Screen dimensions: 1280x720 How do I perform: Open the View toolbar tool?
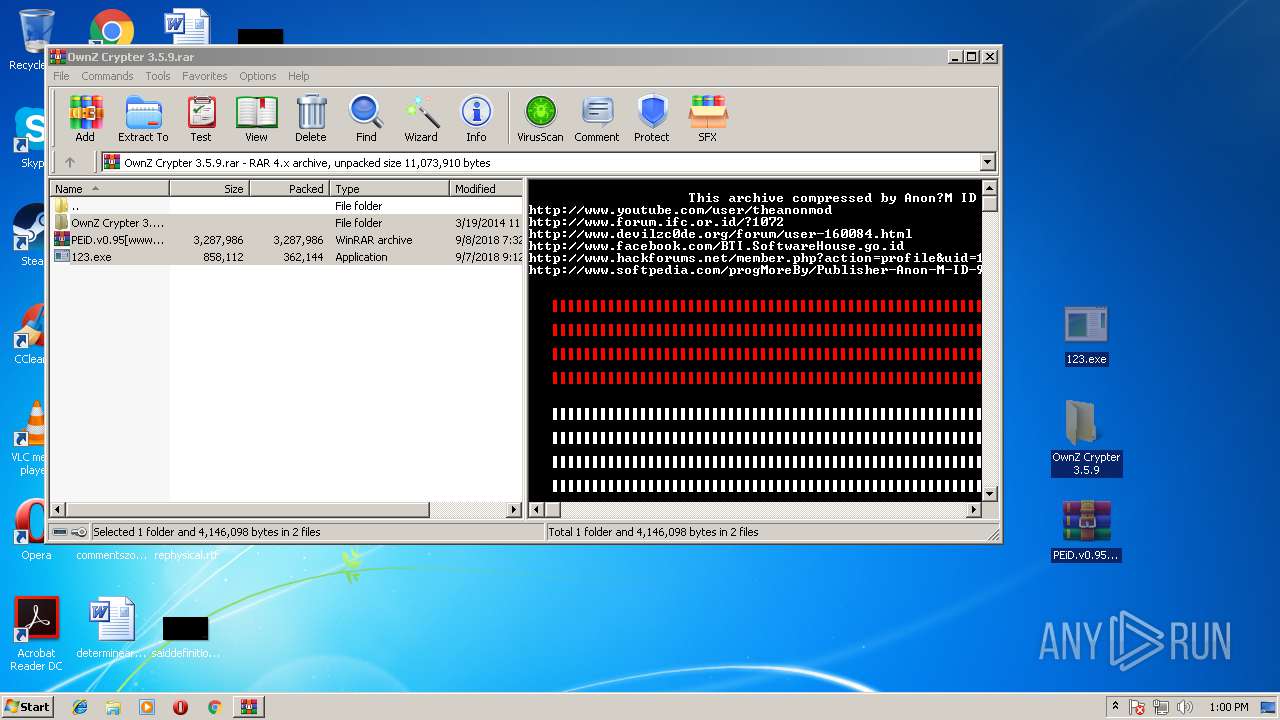click(256, 119)
